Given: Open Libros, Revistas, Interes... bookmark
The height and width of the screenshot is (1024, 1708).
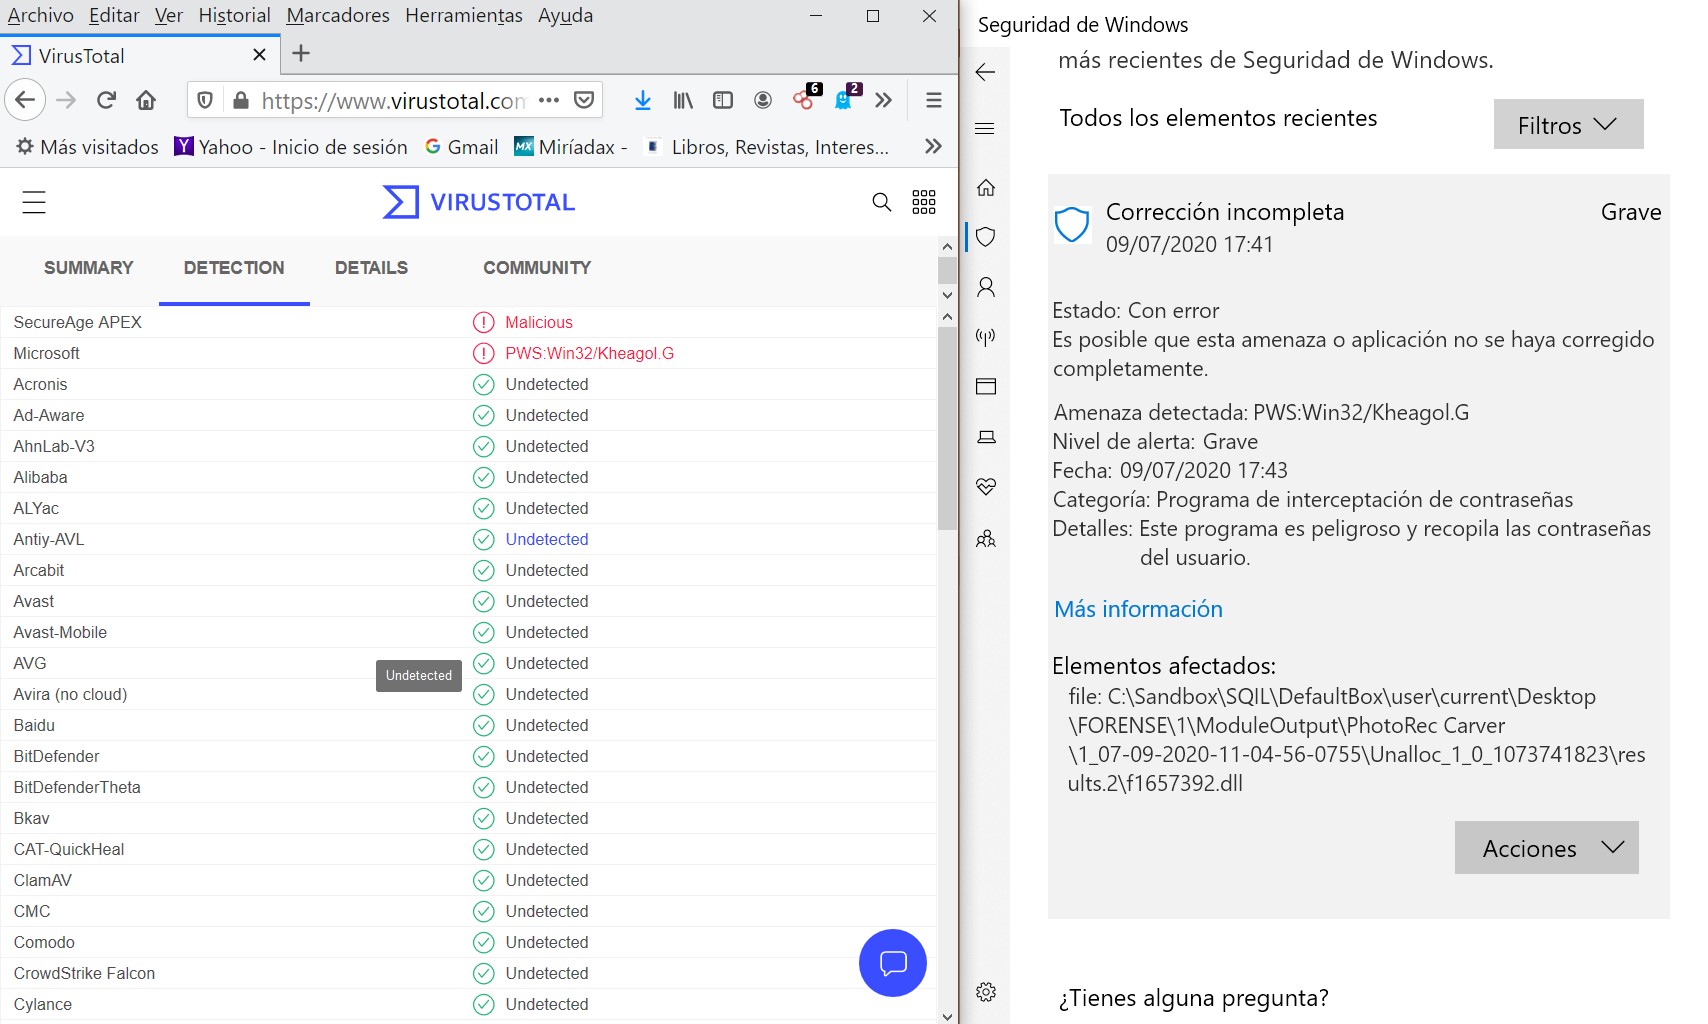Looking at the screenshot, I should pos(767,147).
